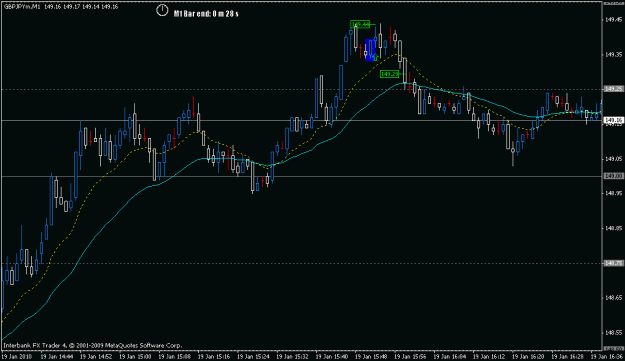
Task: Click the 19 Jan 15:16 time label
Action: [214, 356]
